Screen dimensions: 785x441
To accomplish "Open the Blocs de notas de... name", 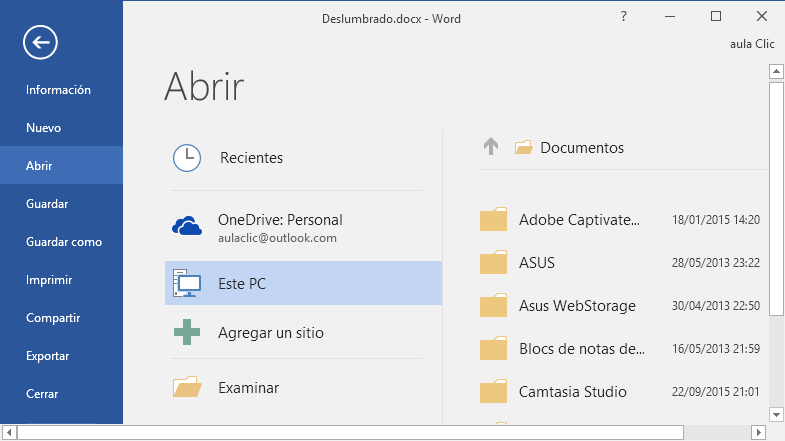I will [582, 349].
